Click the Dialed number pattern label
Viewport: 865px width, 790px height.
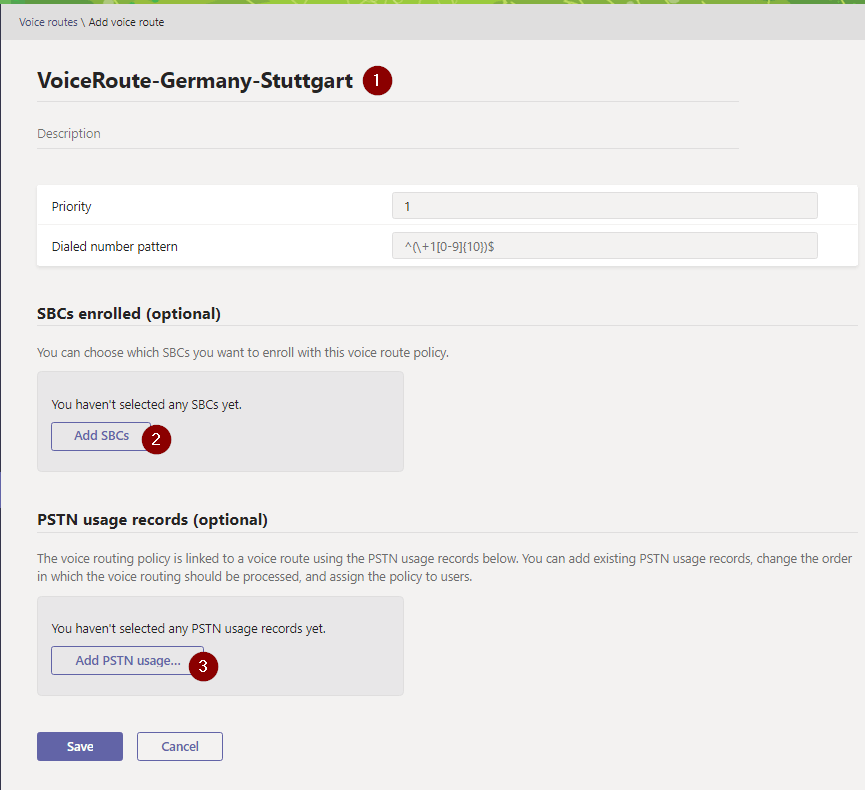[114, 246]
